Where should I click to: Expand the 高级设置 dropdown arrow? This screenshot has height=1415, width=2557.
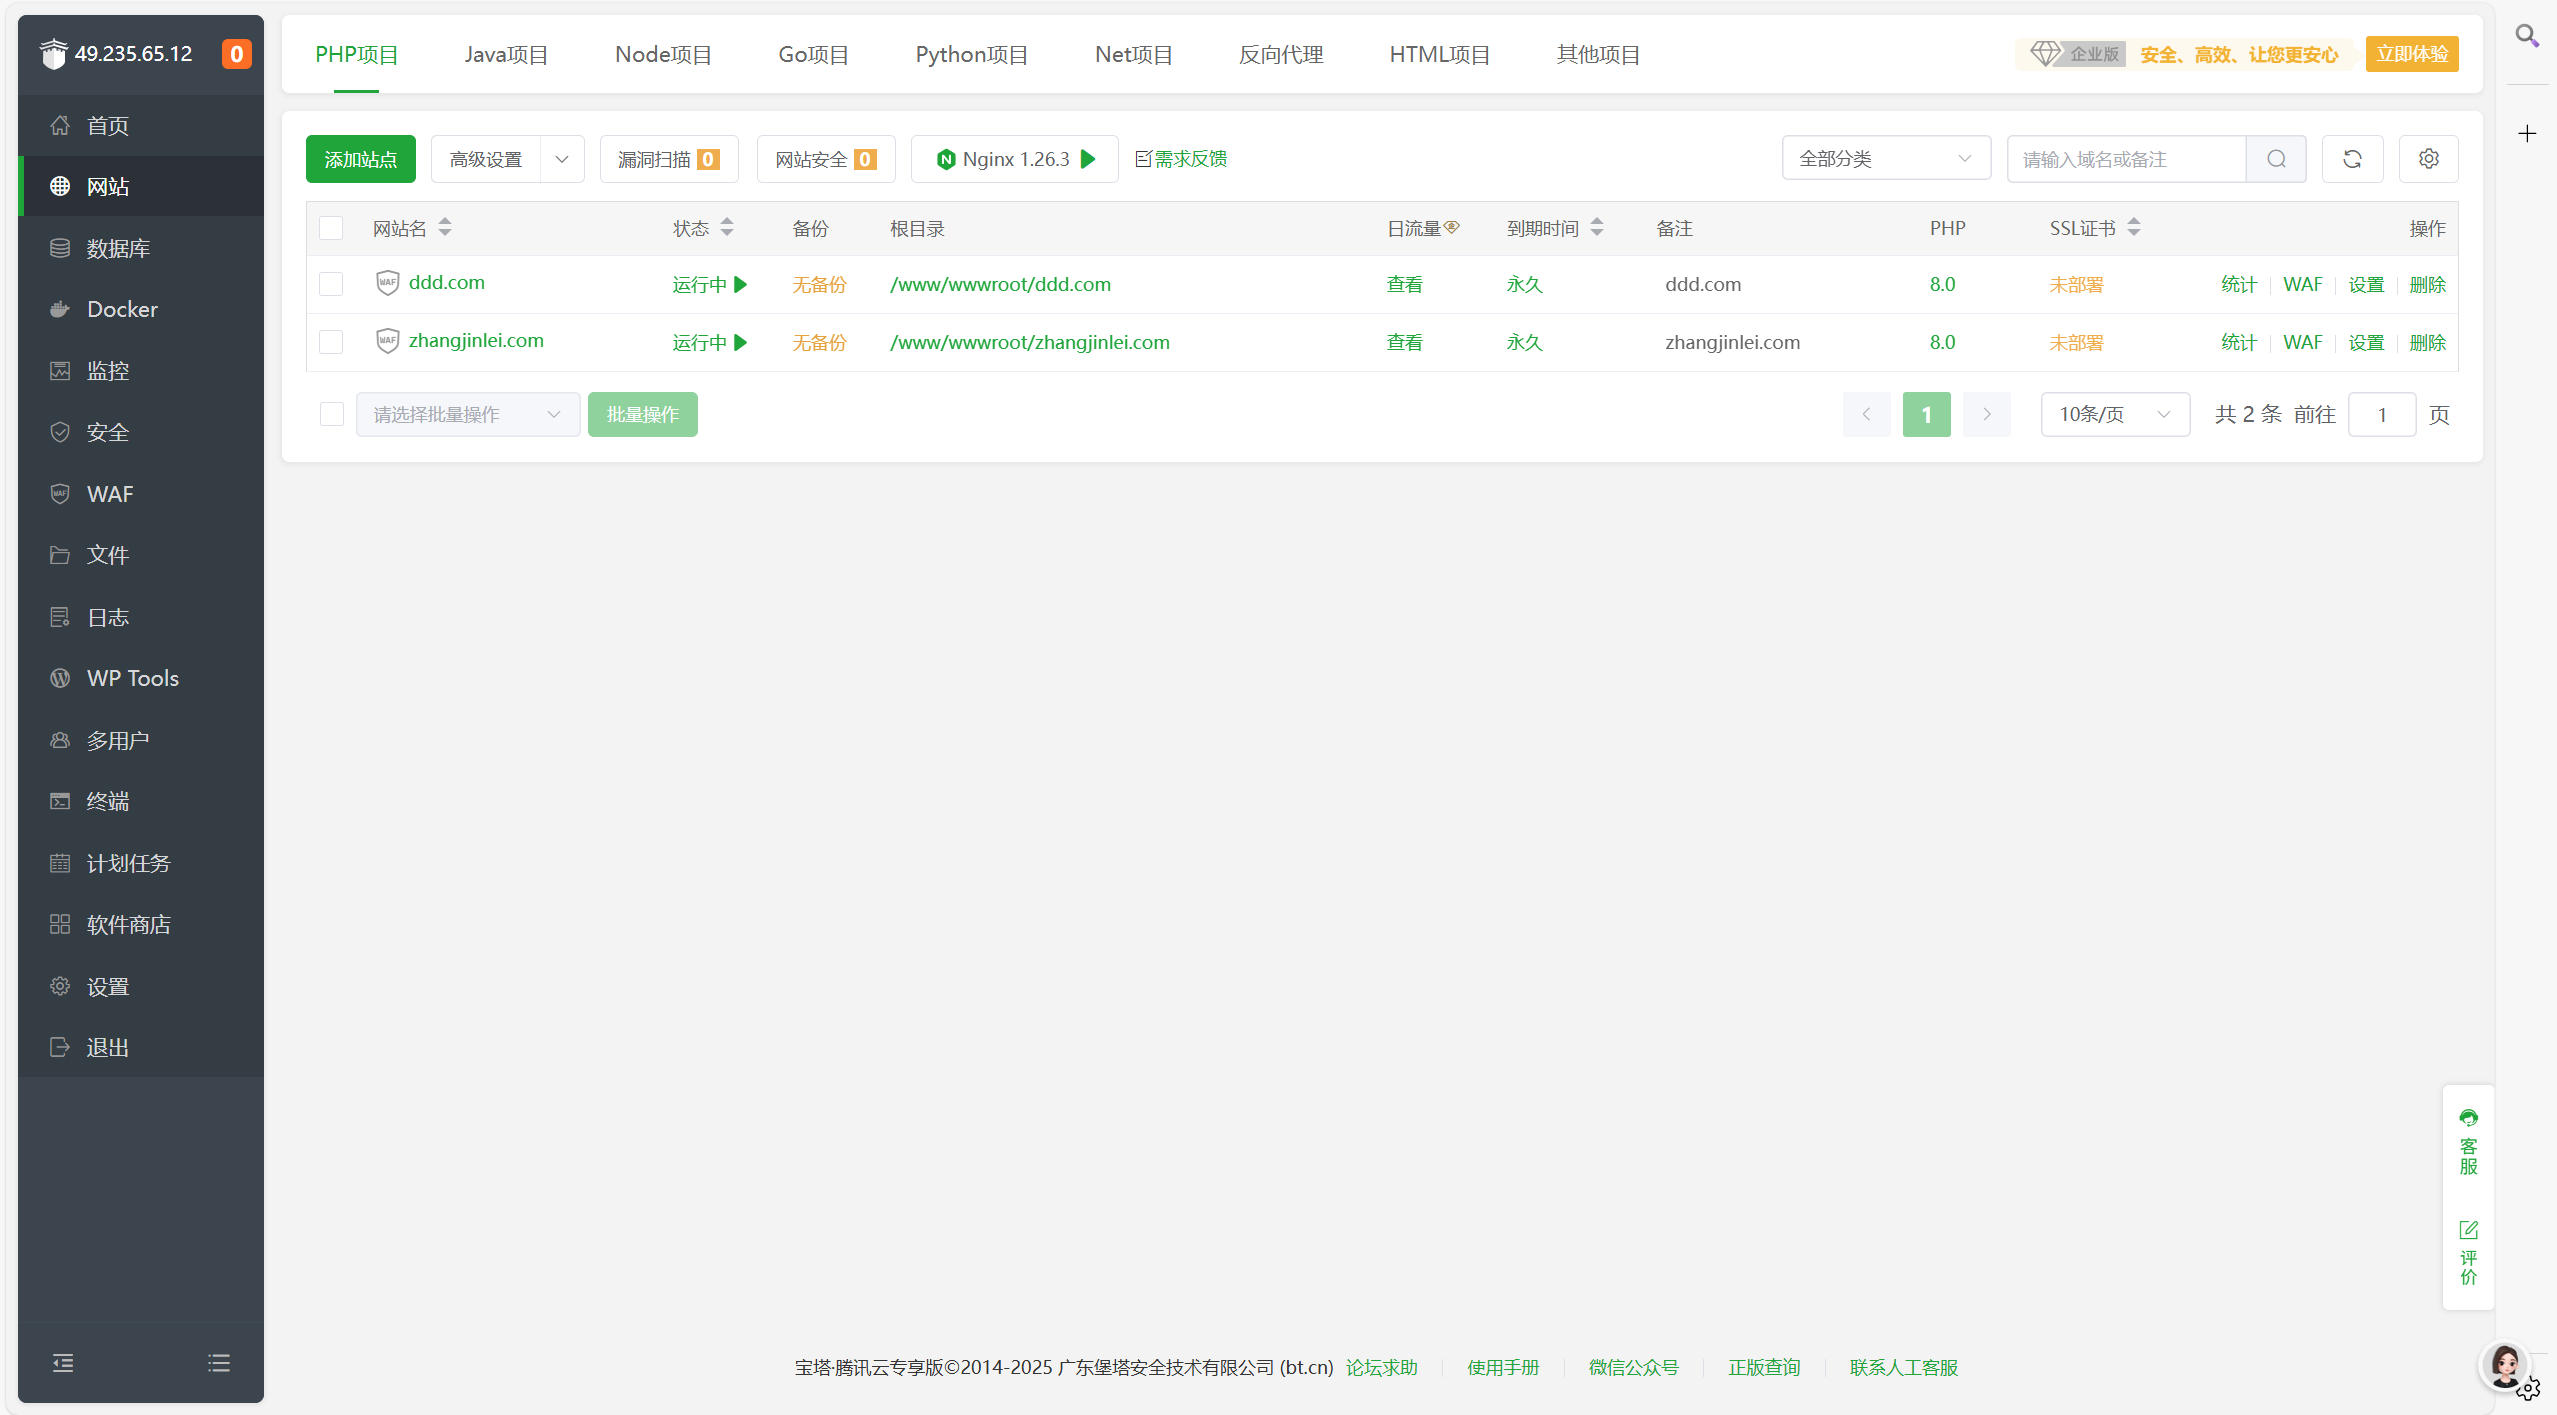click(562, 159)
